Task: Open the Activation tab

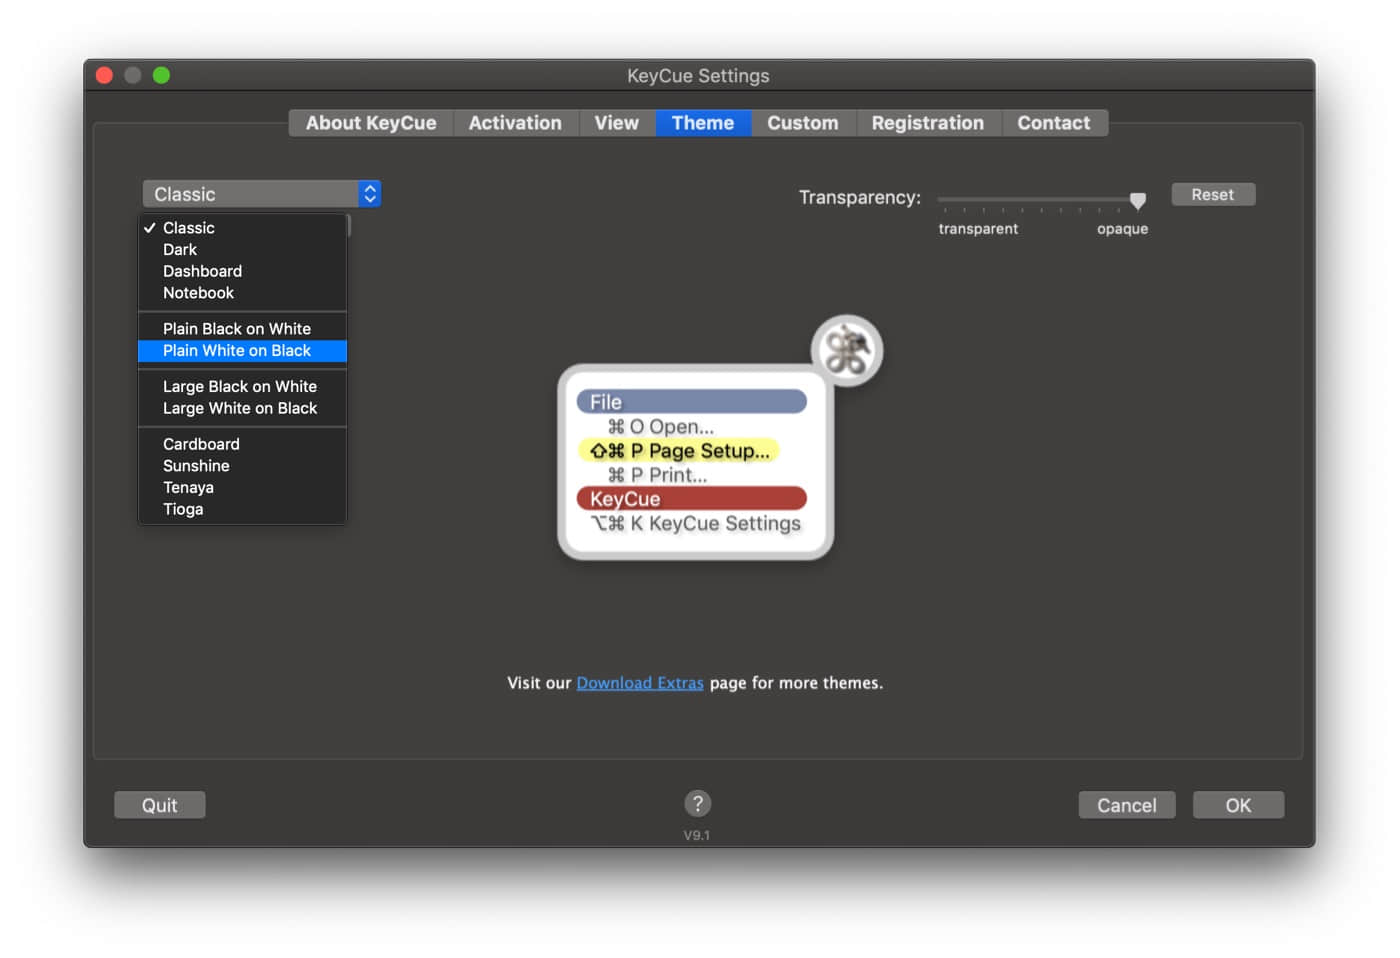Action: click(x=515, y=123)
